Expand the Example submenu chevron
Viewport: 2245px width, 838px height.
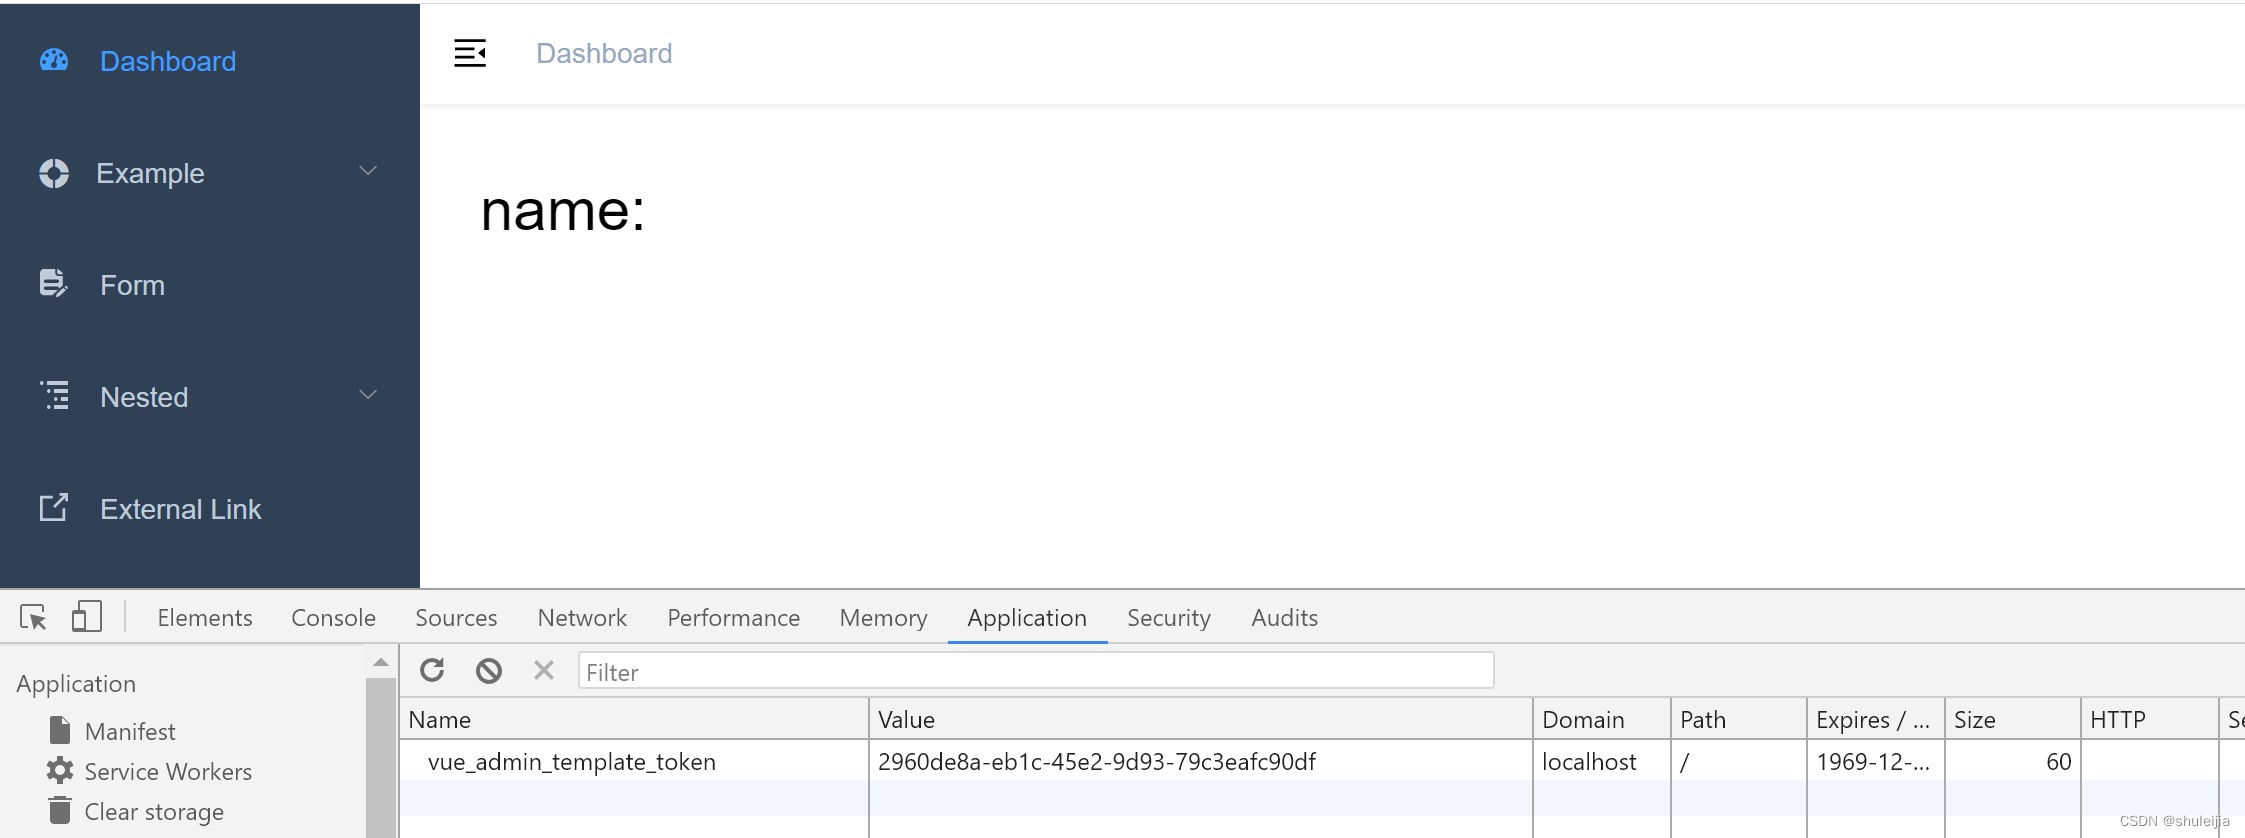pyautogui.click(x=368, y=171)
